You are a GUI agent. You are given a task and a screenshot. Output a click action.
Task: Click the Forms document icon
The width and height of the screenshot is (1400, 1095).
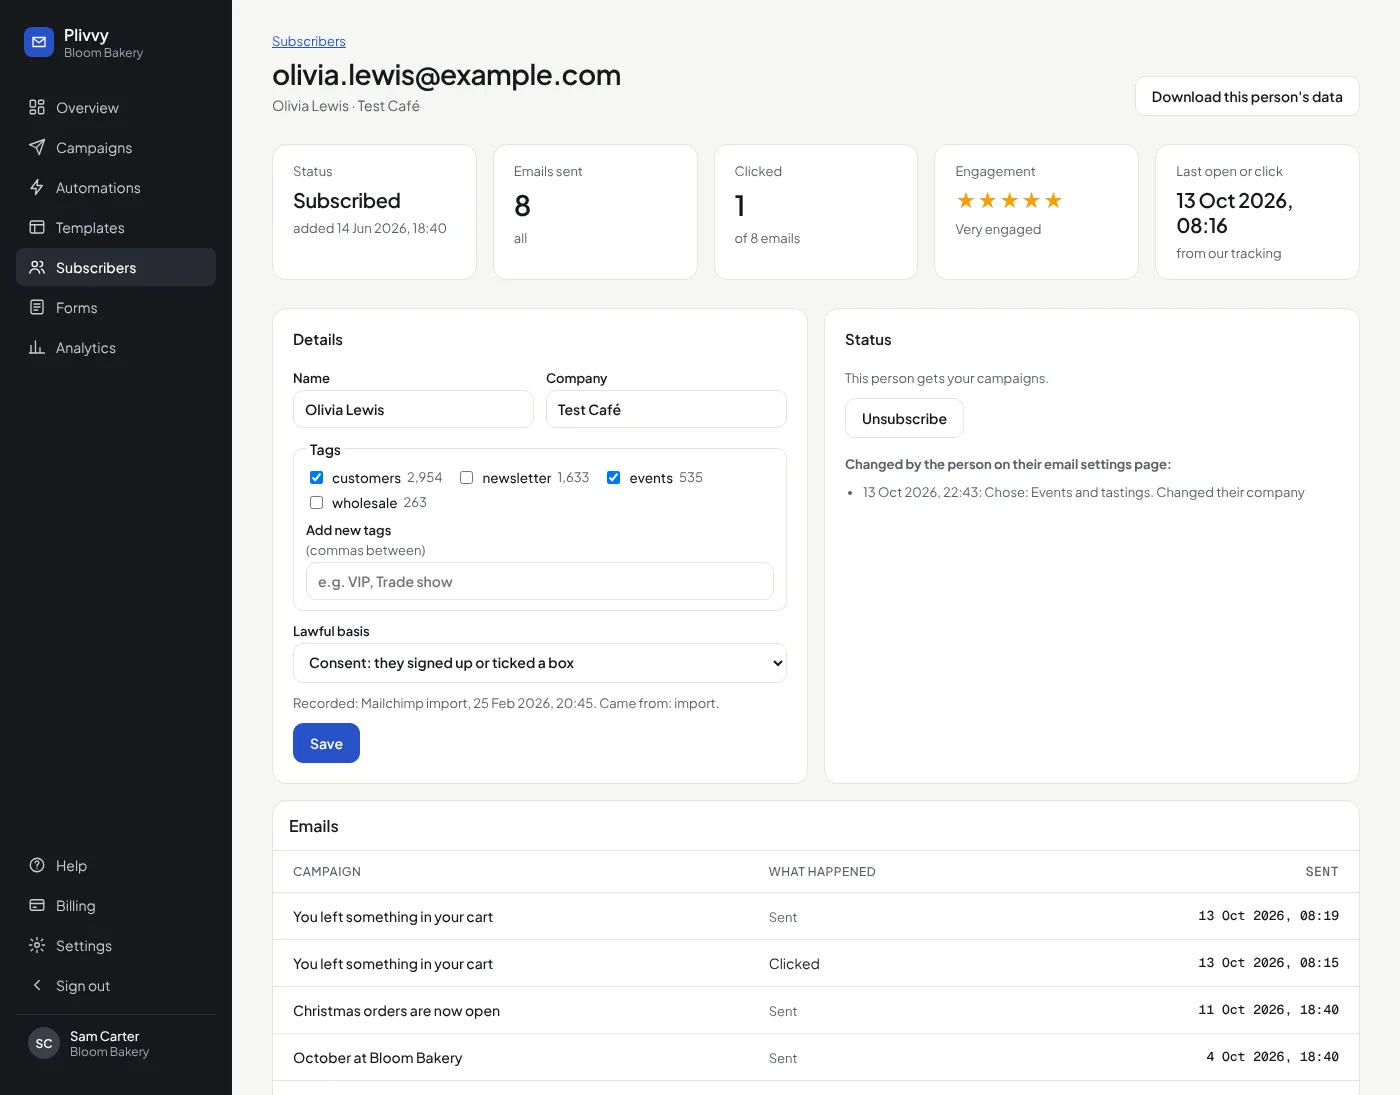coord(37,307)
